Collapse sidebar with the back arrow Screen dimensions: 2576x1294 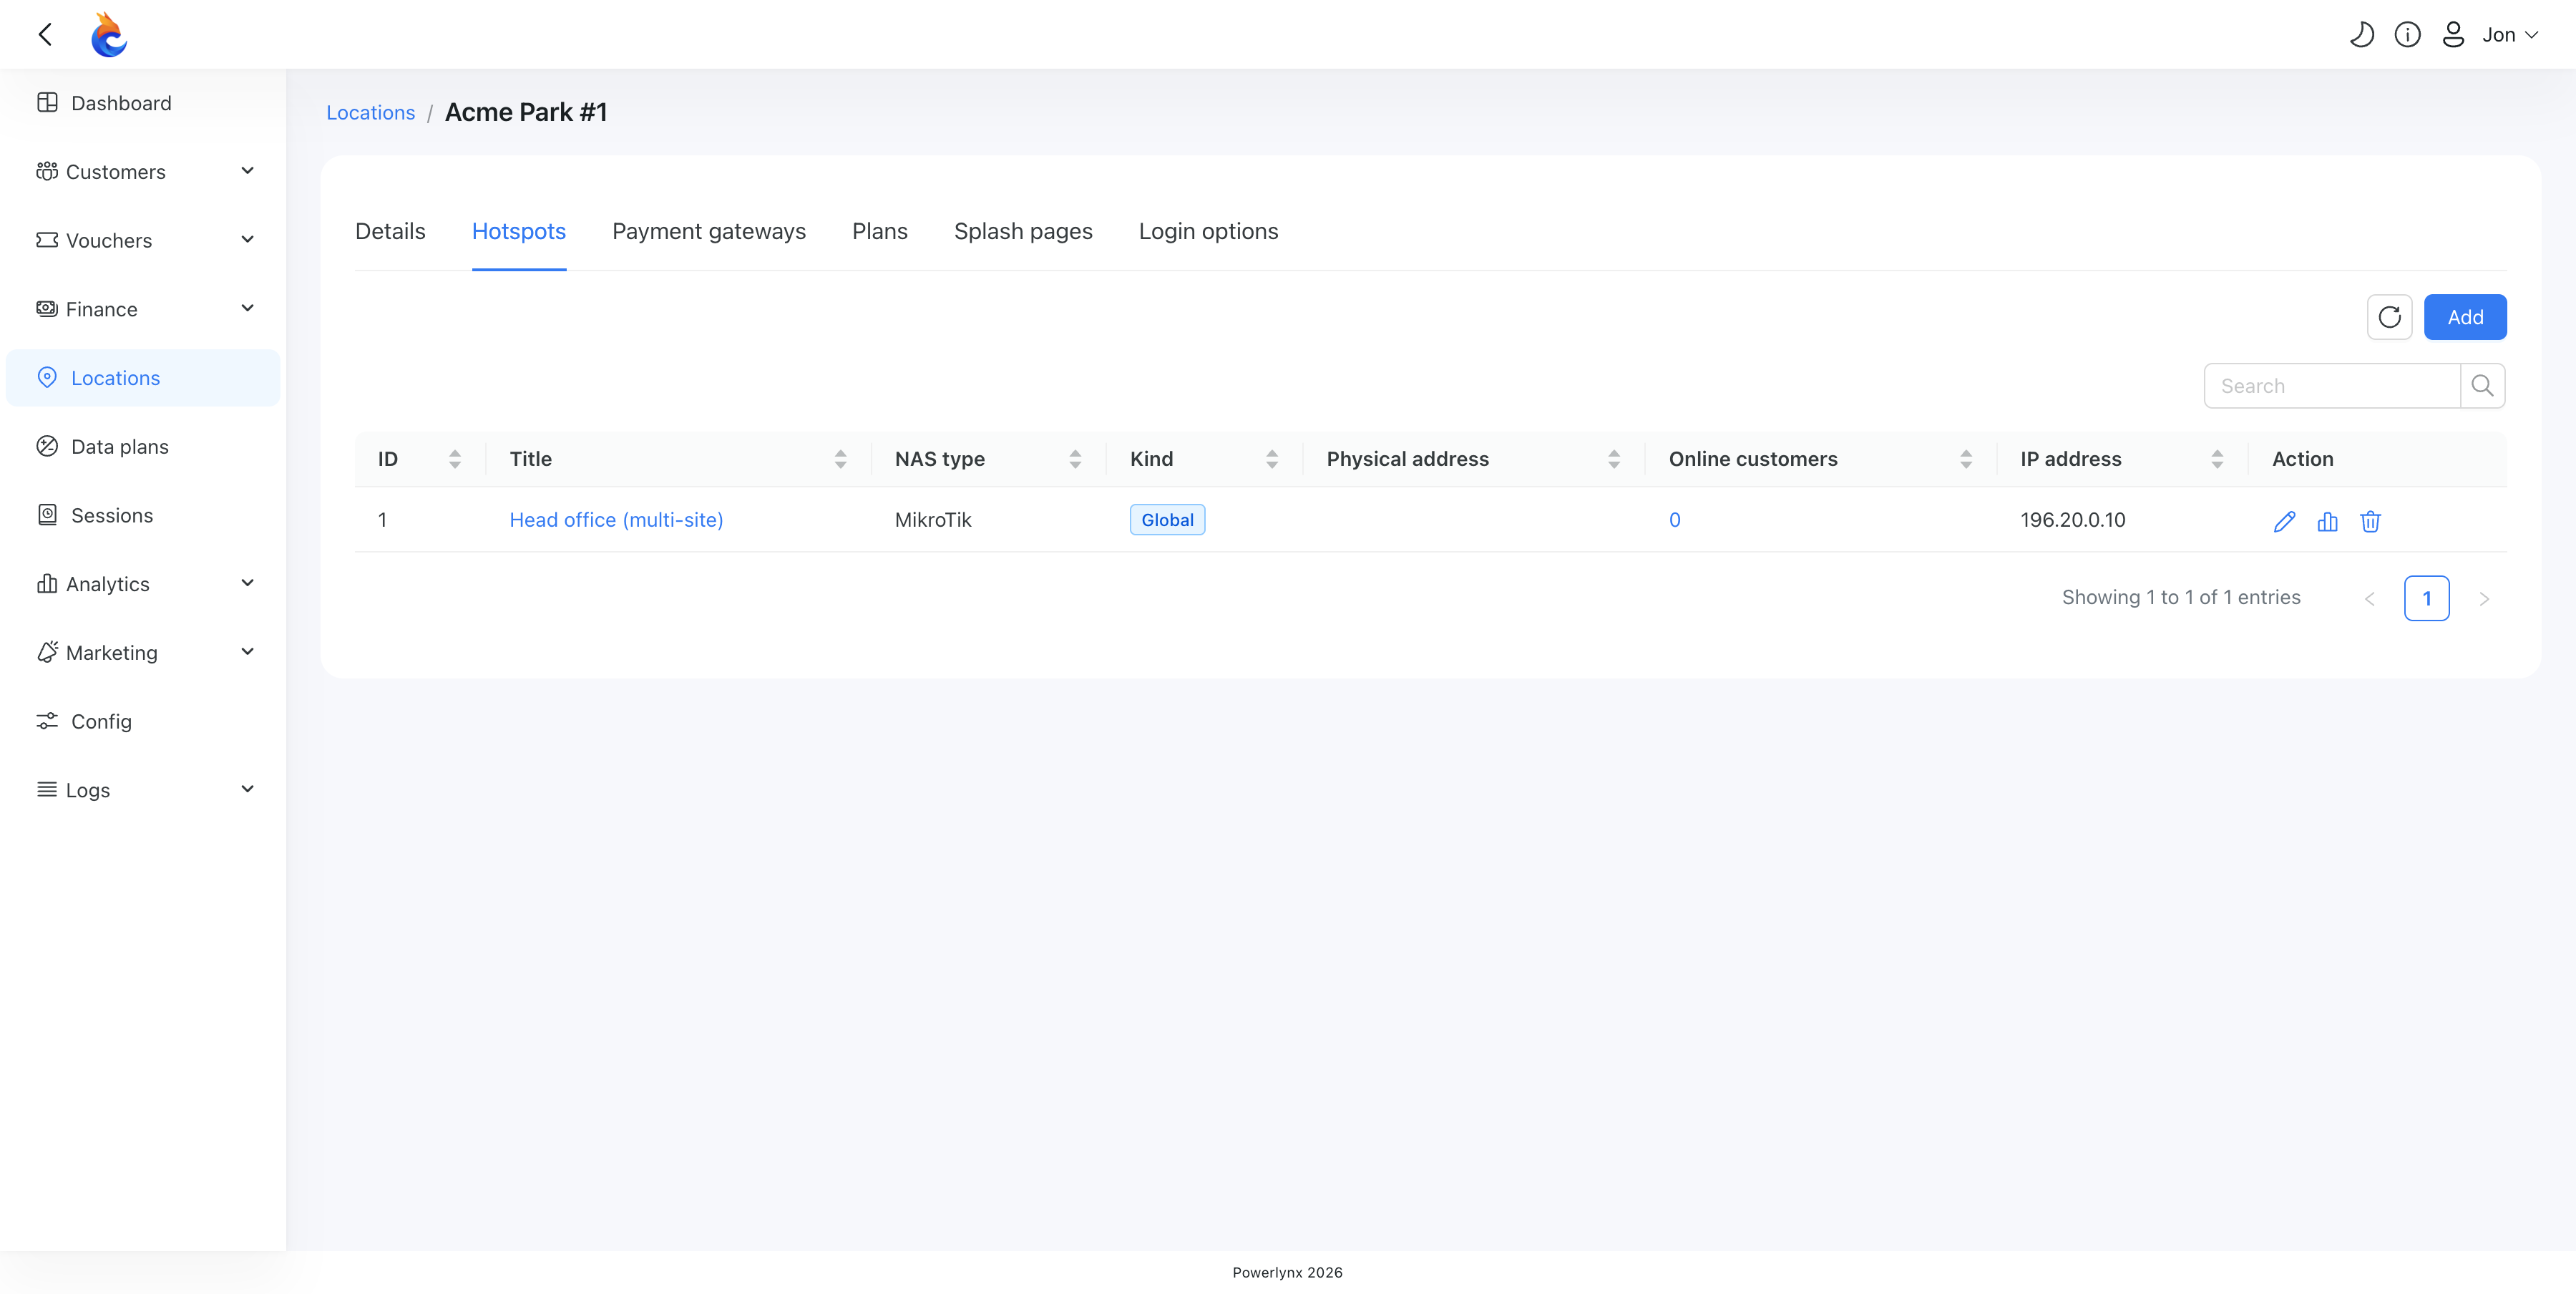click(x=45, y=35)
